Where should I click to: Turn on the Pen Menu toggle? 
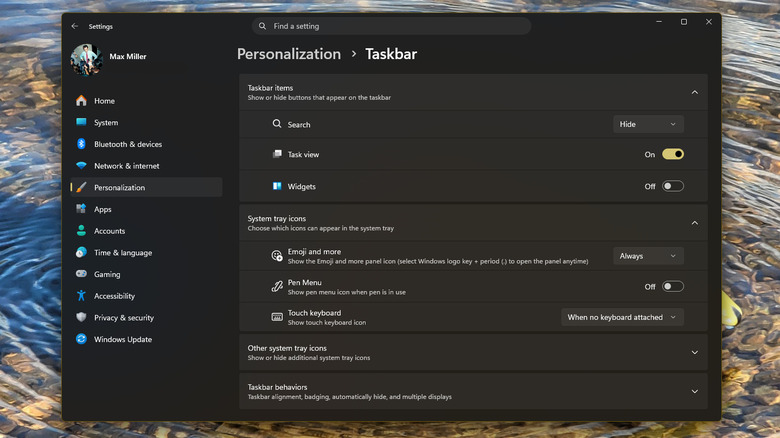[673, 287]
